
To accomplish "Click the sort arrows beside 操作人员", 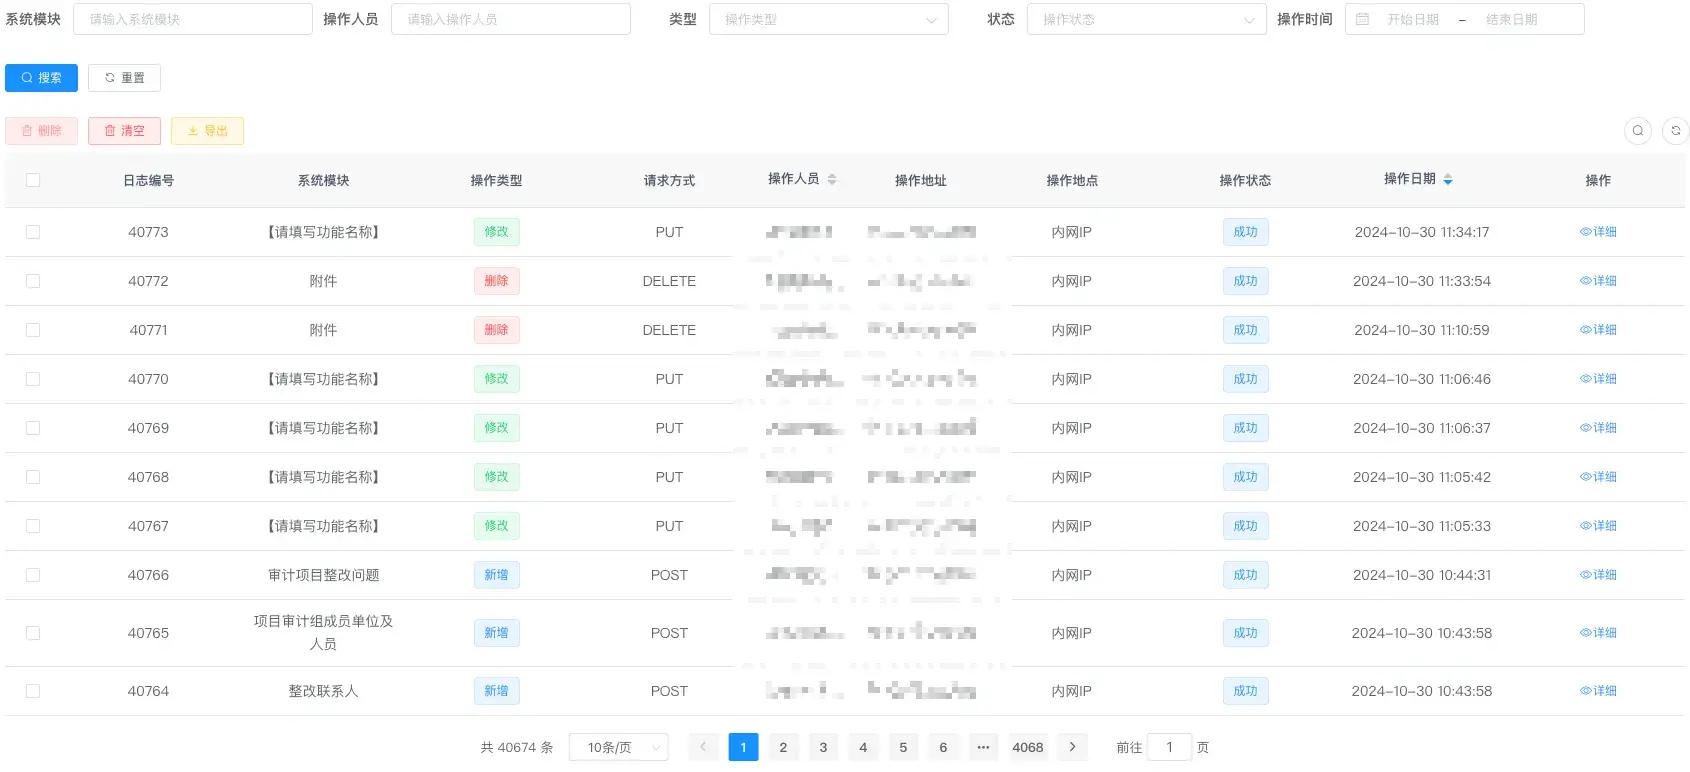I will [x=832, y=180].
